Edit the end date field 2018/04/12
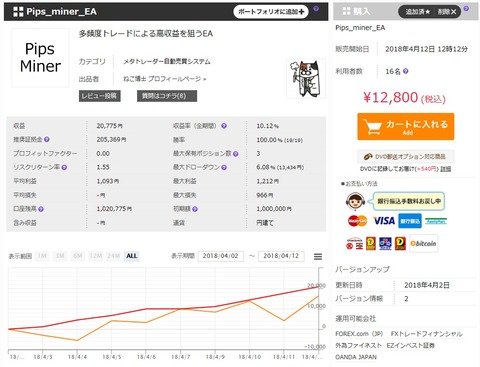Screen dimensions: 480x367 pyautogui.click(x=281, y=256)
